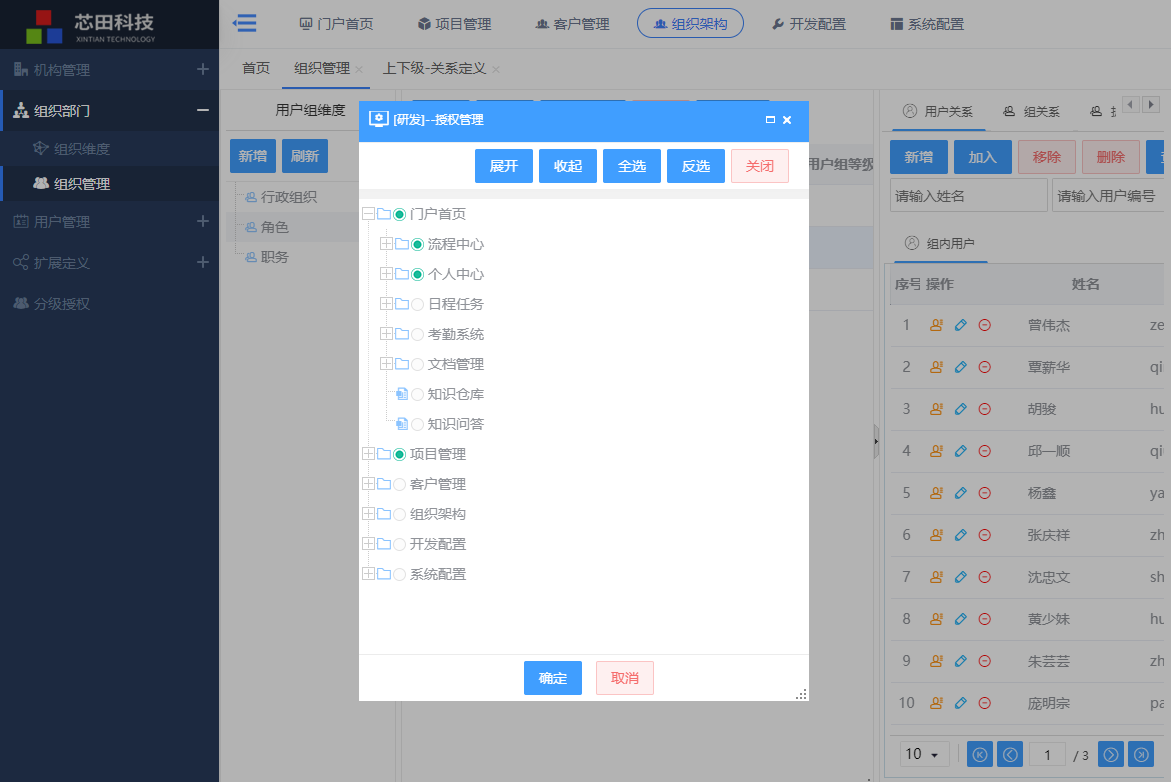Click the dialog resize handle at corner
This screenshot has height=782, width=1171.
[801, 694]
